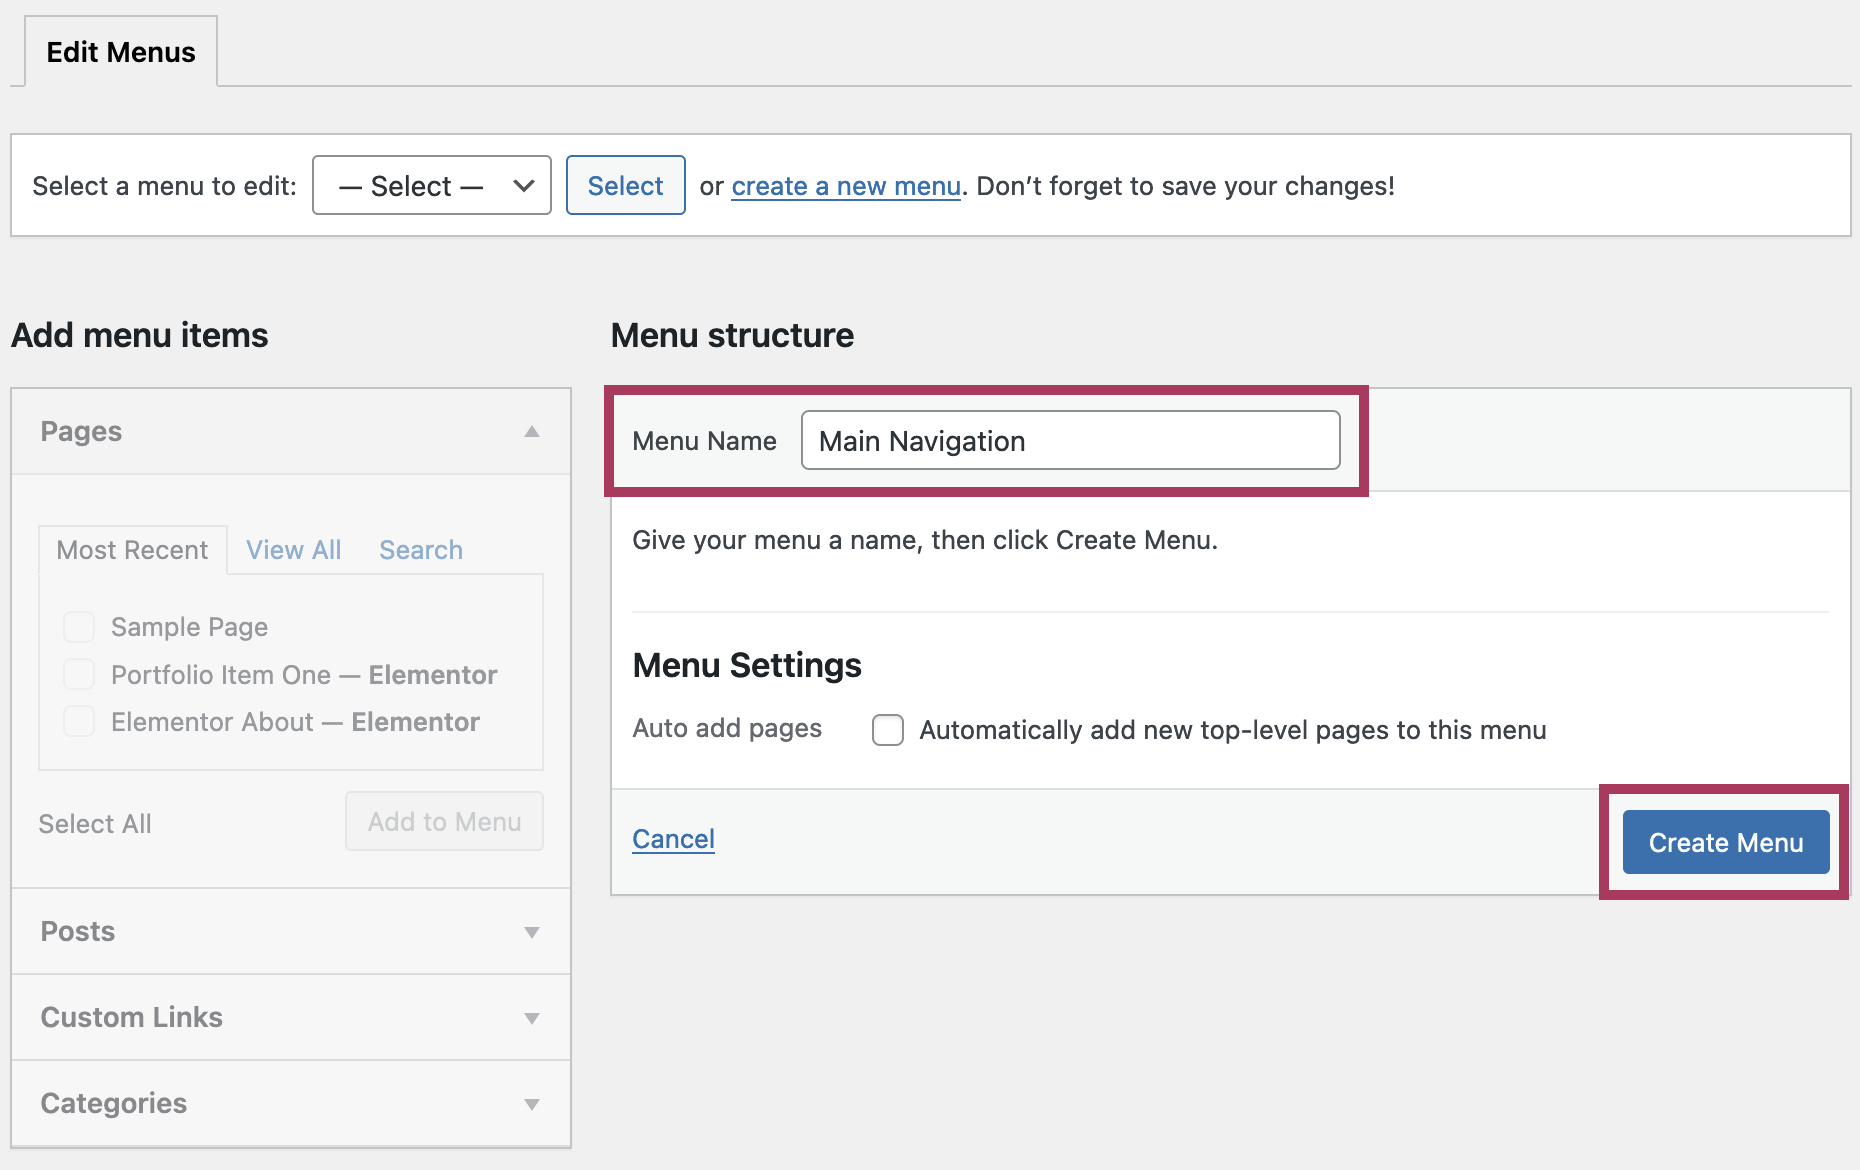Collapse the Pages panel arrow

[x=531, y=432]
